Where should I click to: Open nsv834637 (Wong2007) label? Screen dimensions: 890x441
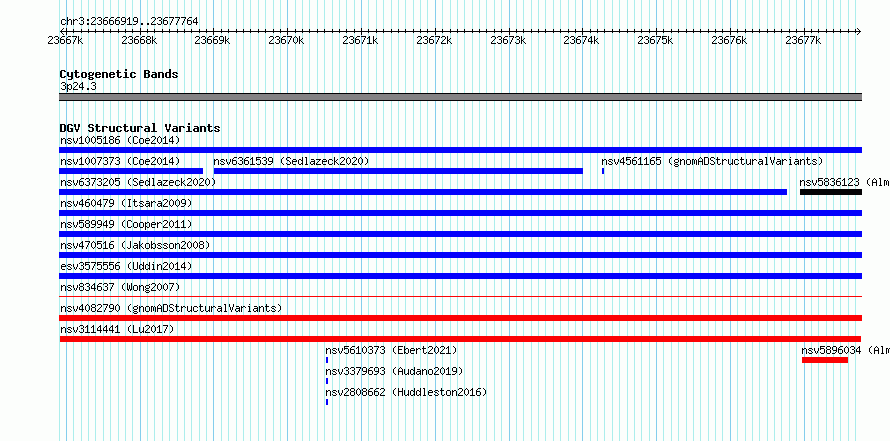(x=120, y=287)
